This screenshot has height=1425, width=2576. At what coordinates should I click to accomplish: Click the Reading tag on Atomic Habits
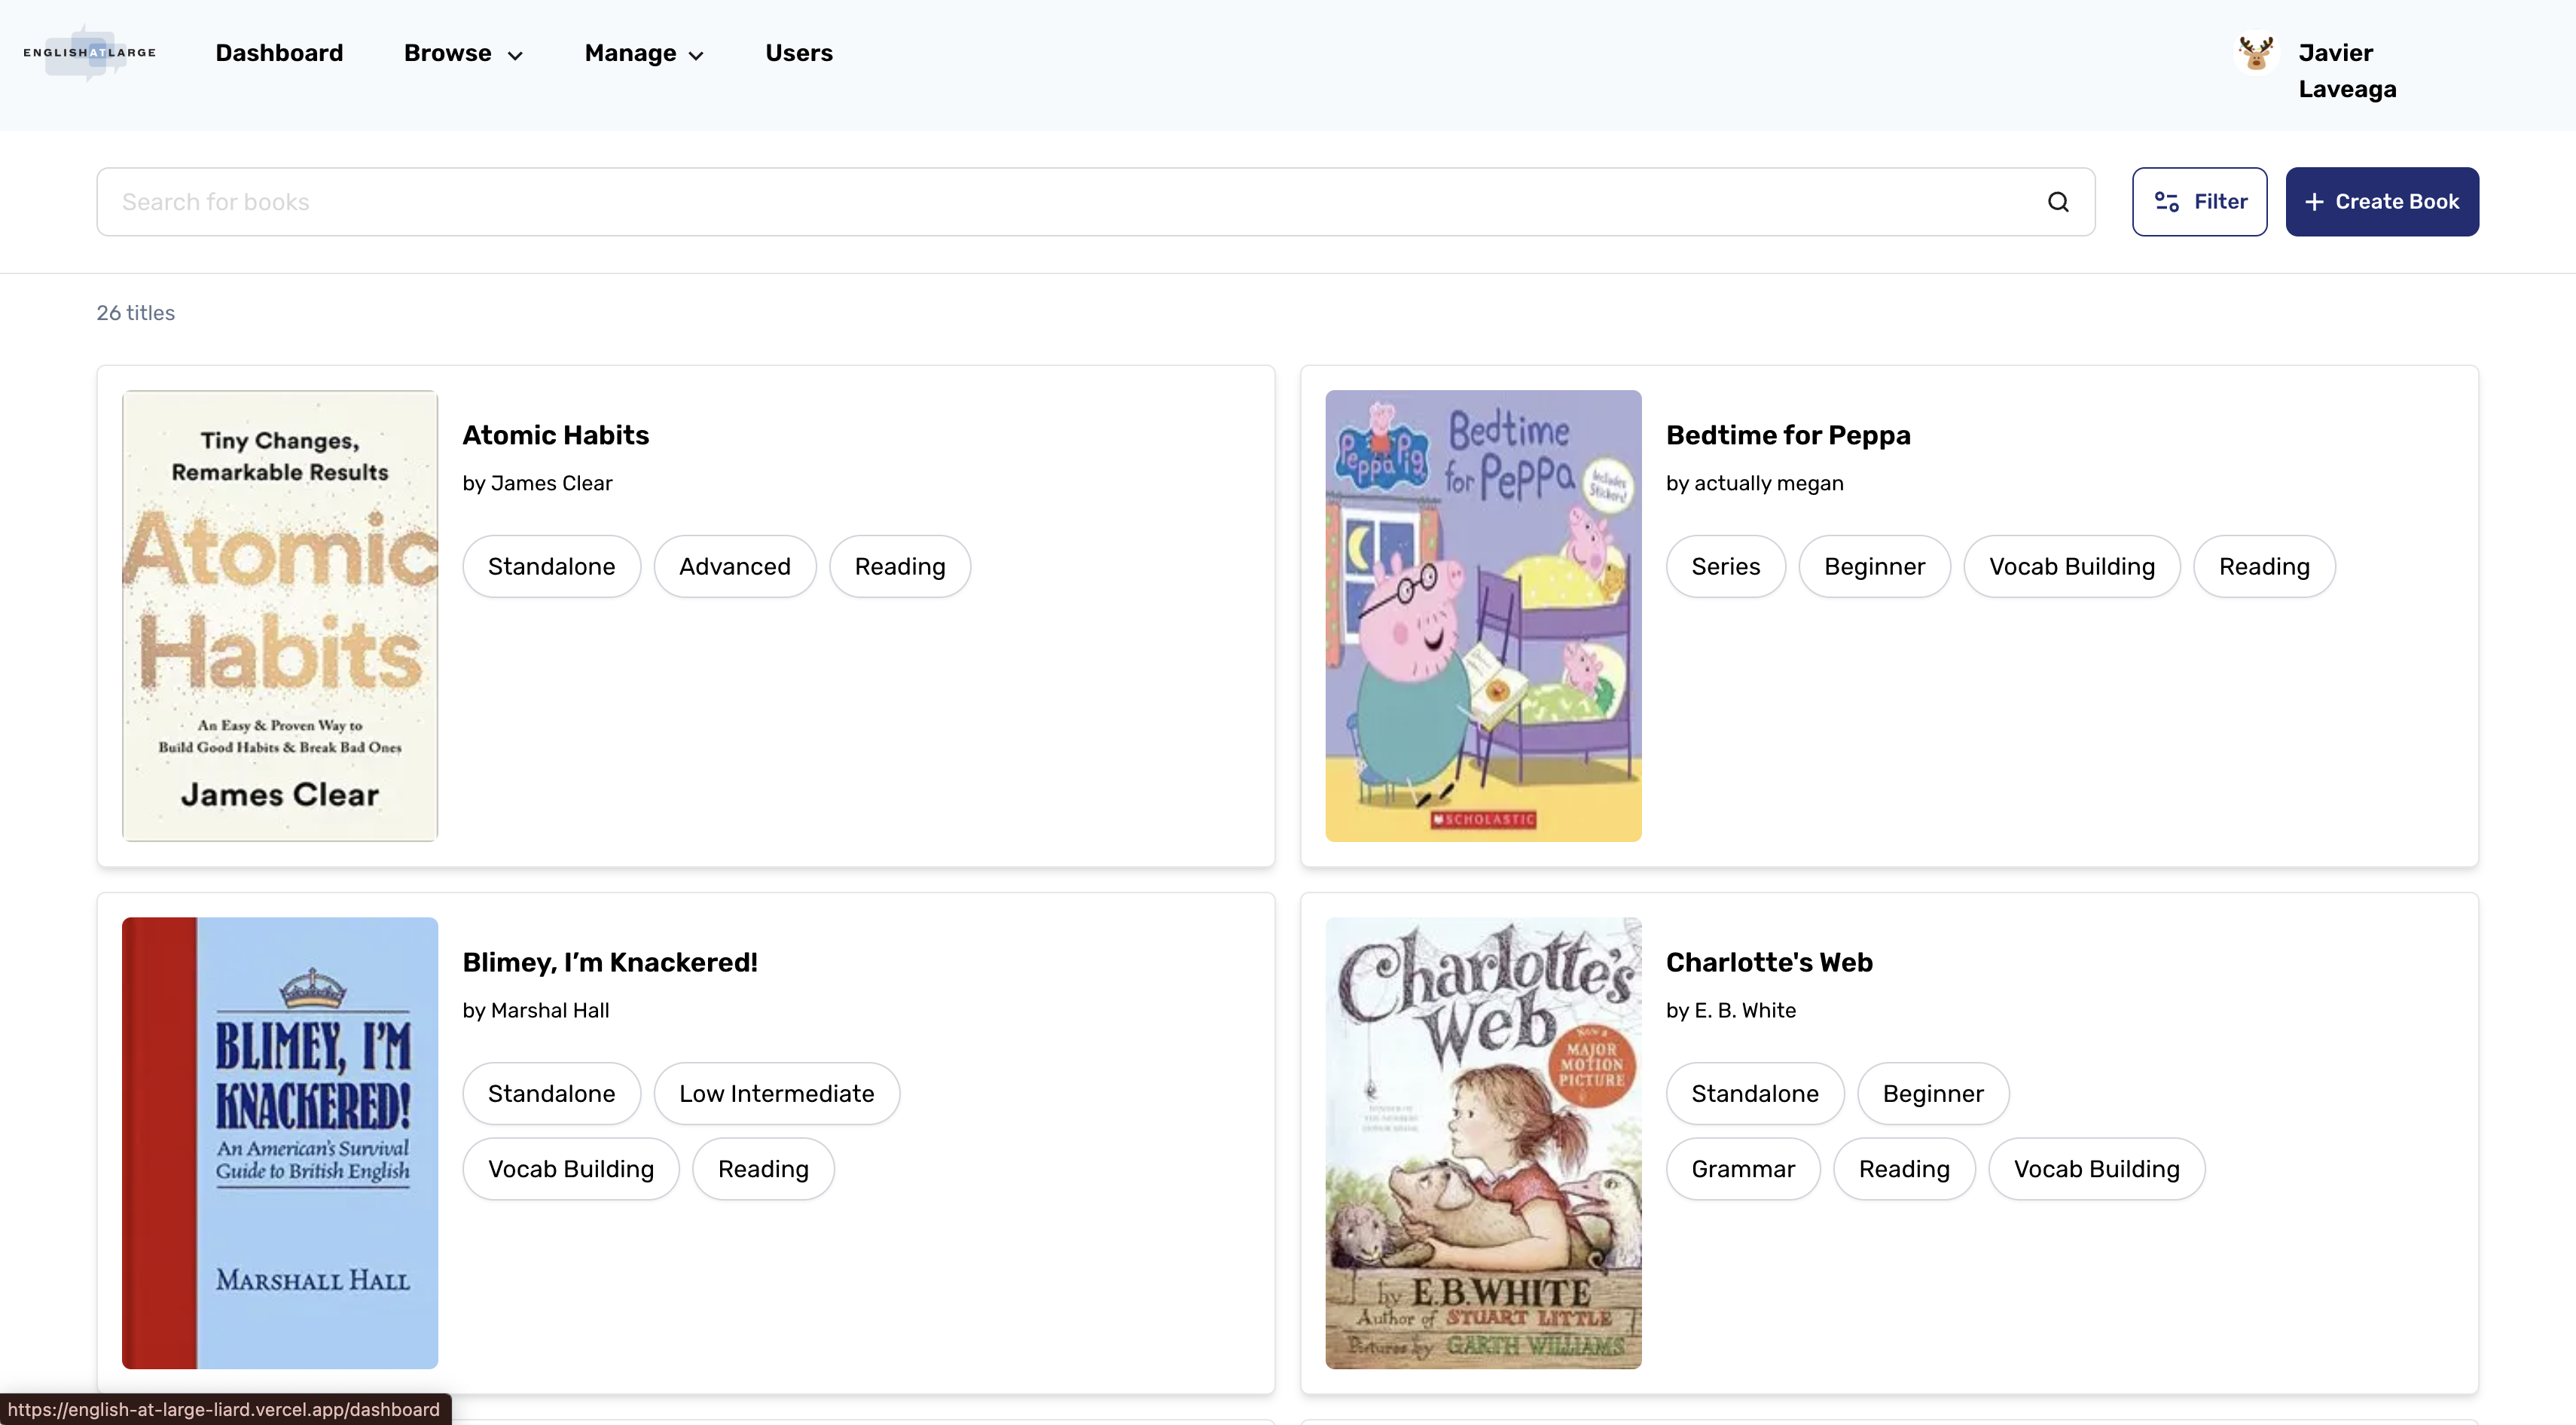coord(899,566)
